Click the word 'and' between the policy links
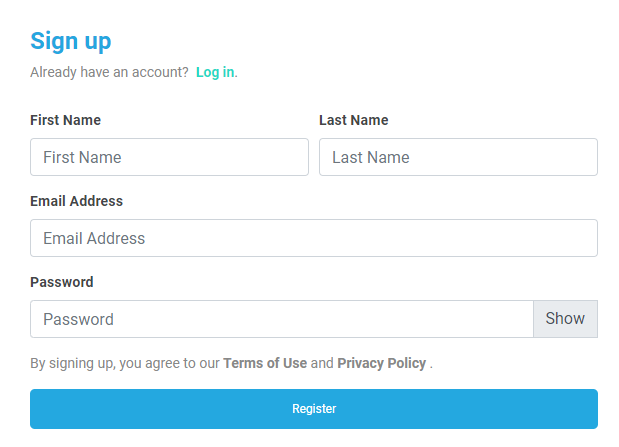The width and height of the screenshot is (619, 447). pos(322,363)
